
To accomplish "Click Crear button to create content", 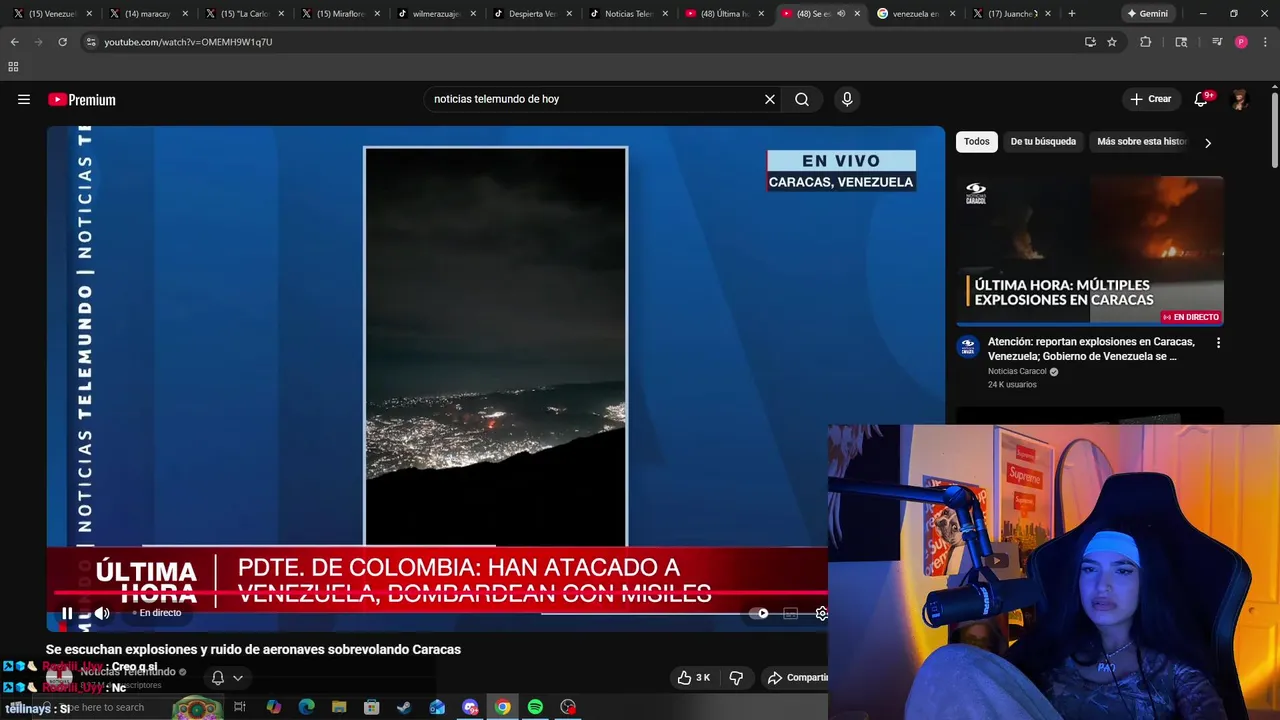I will (x=1150, y=99).
